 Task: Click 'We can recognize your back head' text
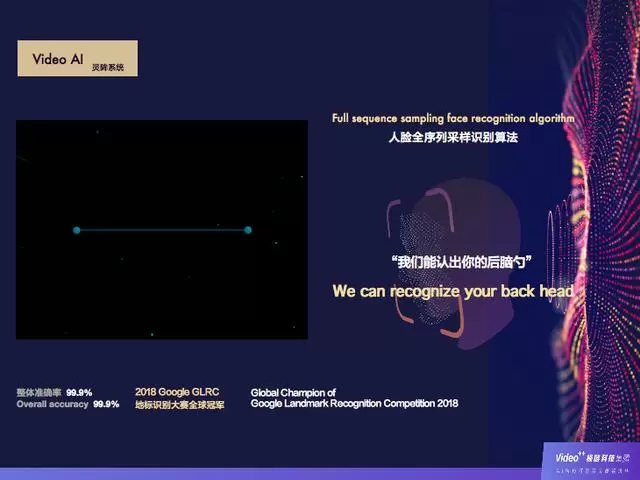(453, 292)
